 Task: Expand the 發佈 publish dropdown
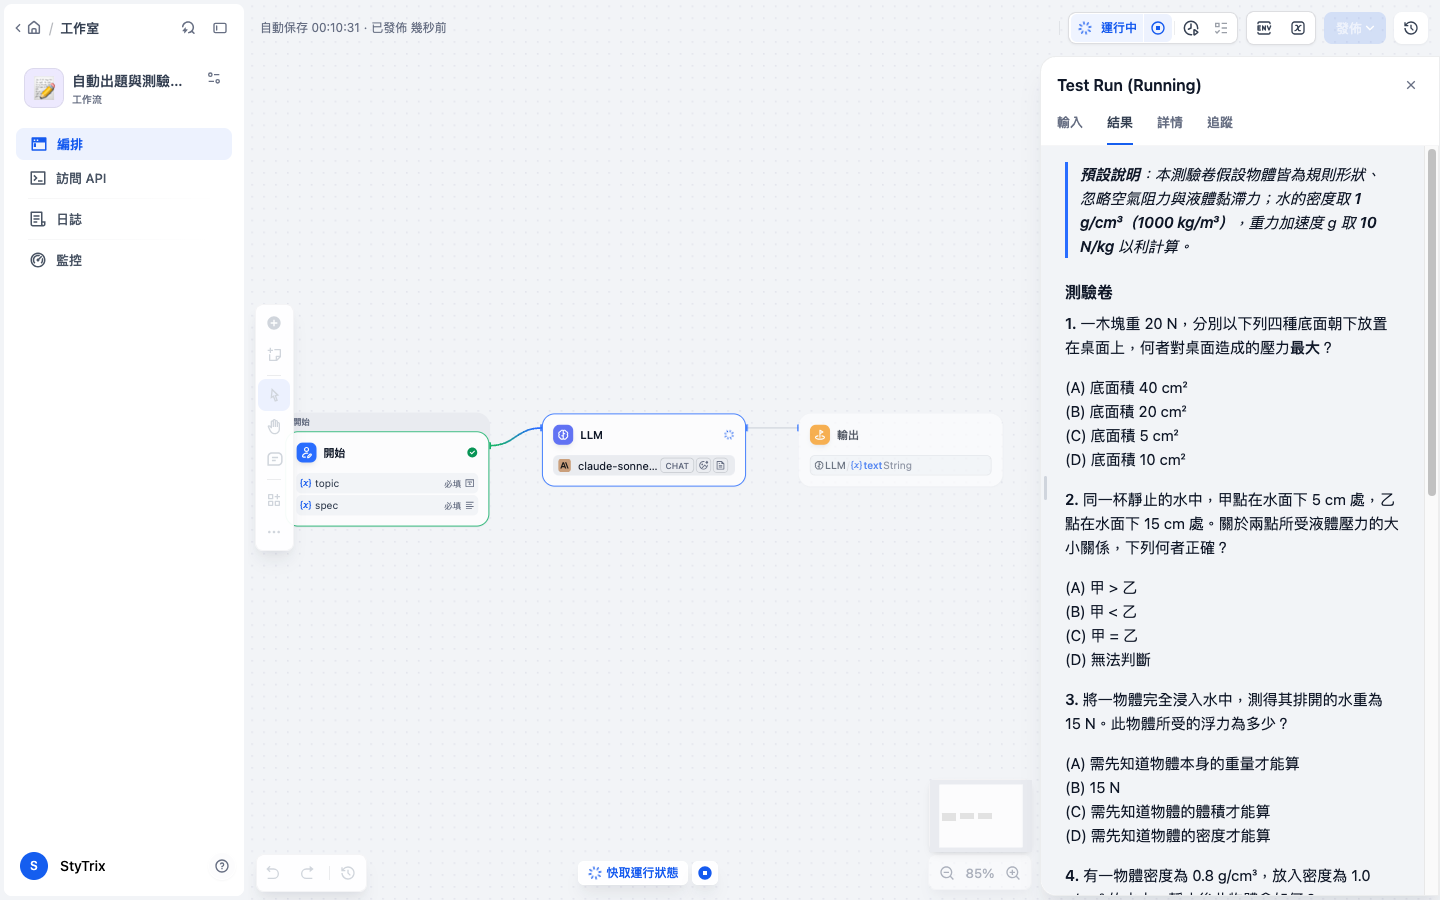point(1355,28)
